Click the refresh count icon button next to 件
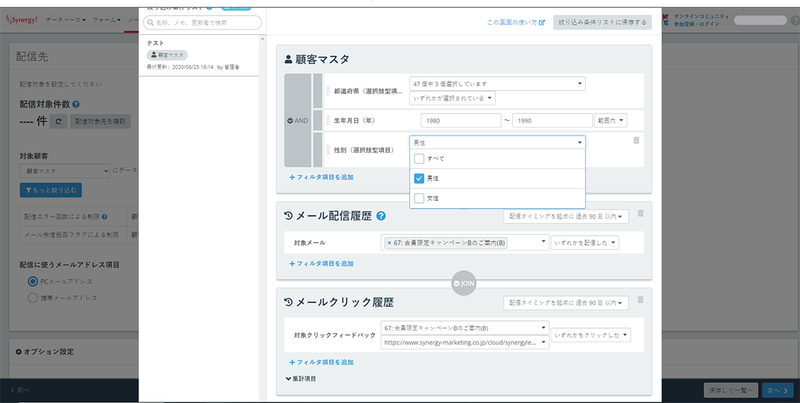Screen dimensions: 800x403 pos(58,121)
